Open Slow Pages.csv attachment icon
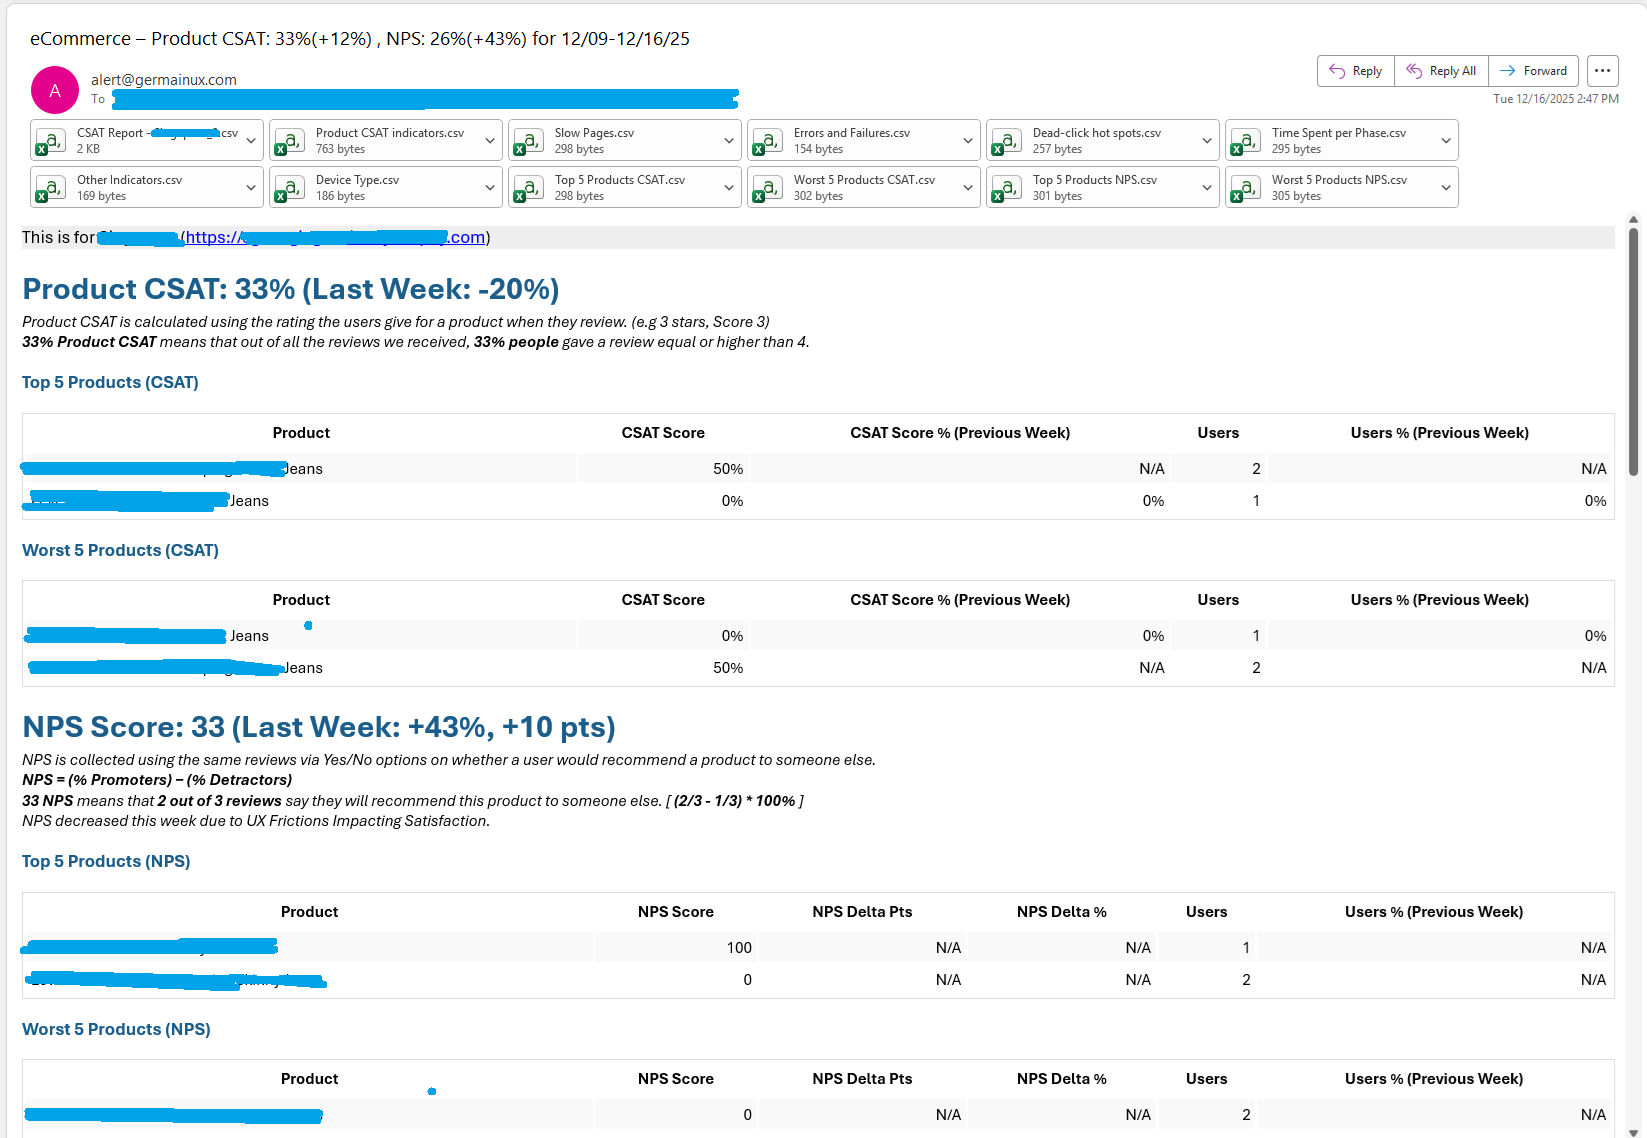 pos(528,141)
